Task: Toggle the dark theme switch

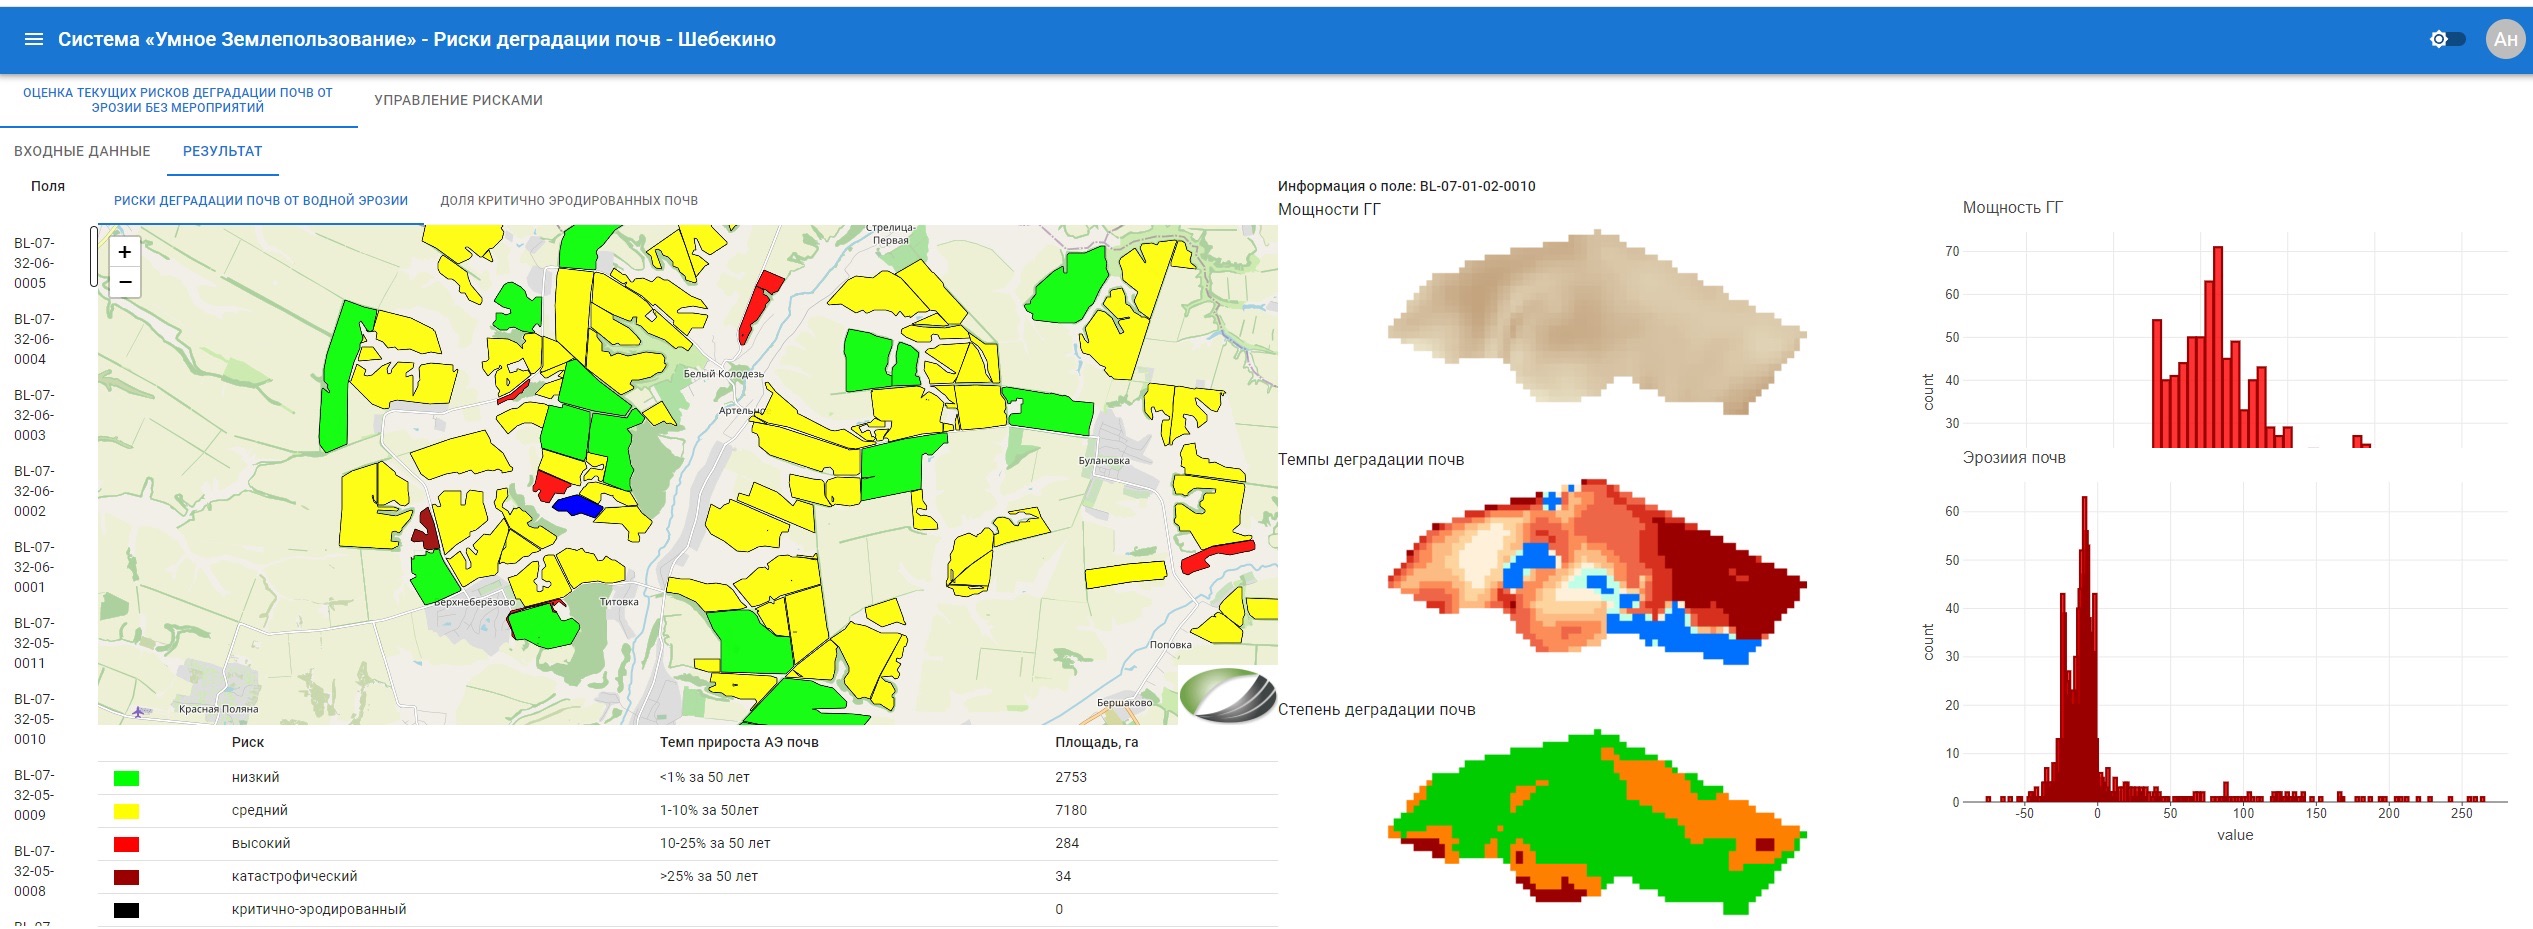Action: 2447,39
